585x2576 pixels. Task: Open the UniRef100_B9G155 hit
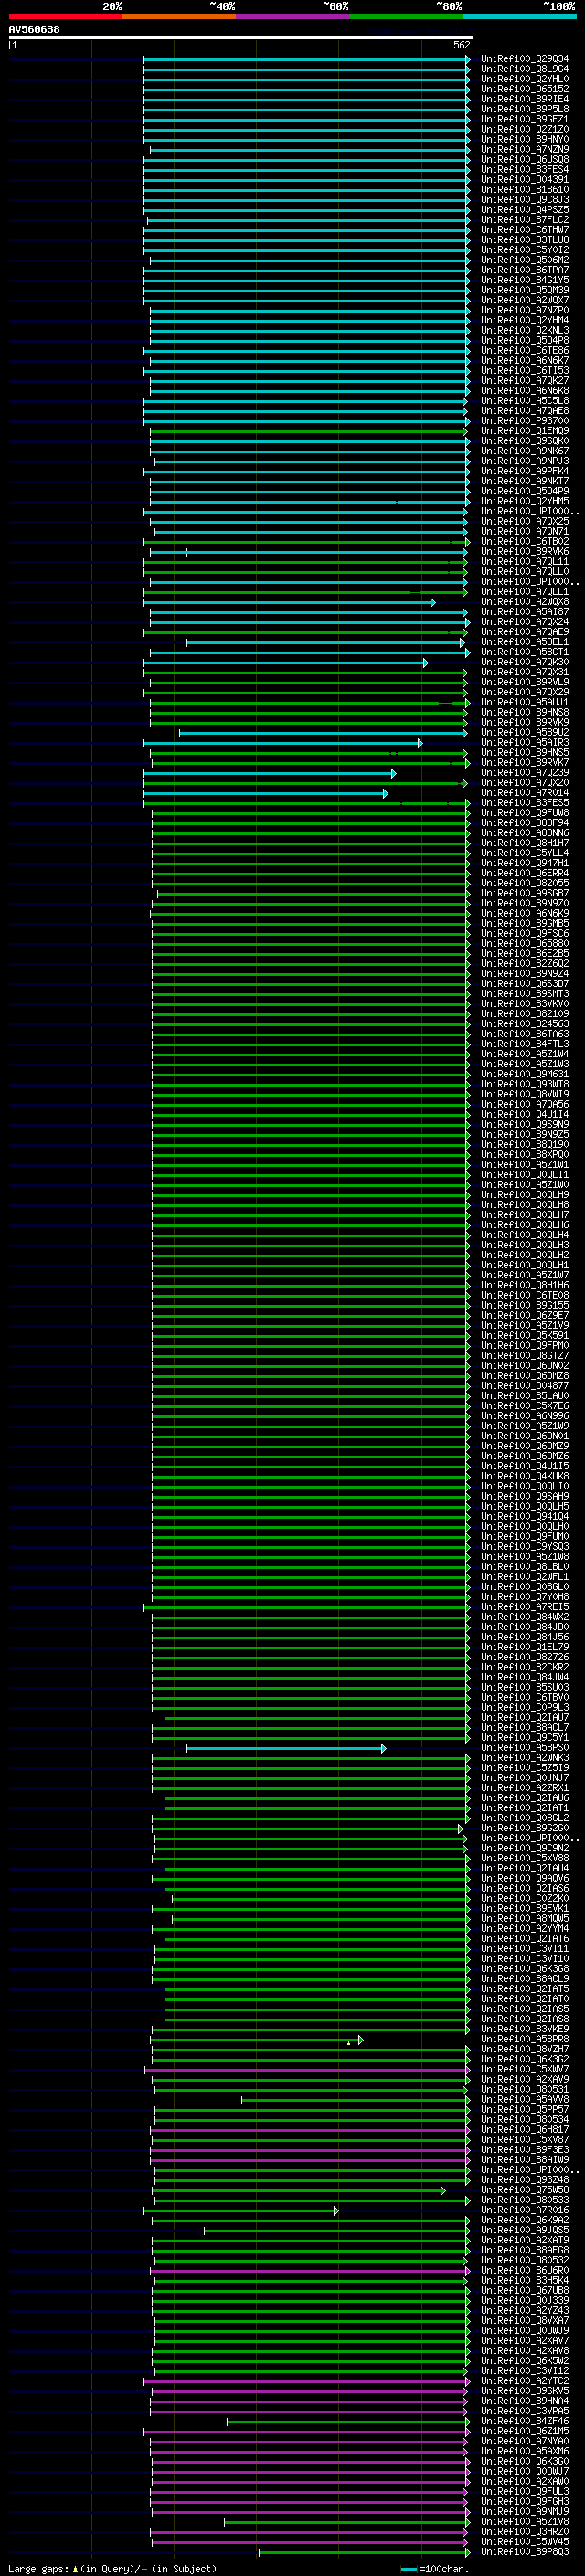524,1305
